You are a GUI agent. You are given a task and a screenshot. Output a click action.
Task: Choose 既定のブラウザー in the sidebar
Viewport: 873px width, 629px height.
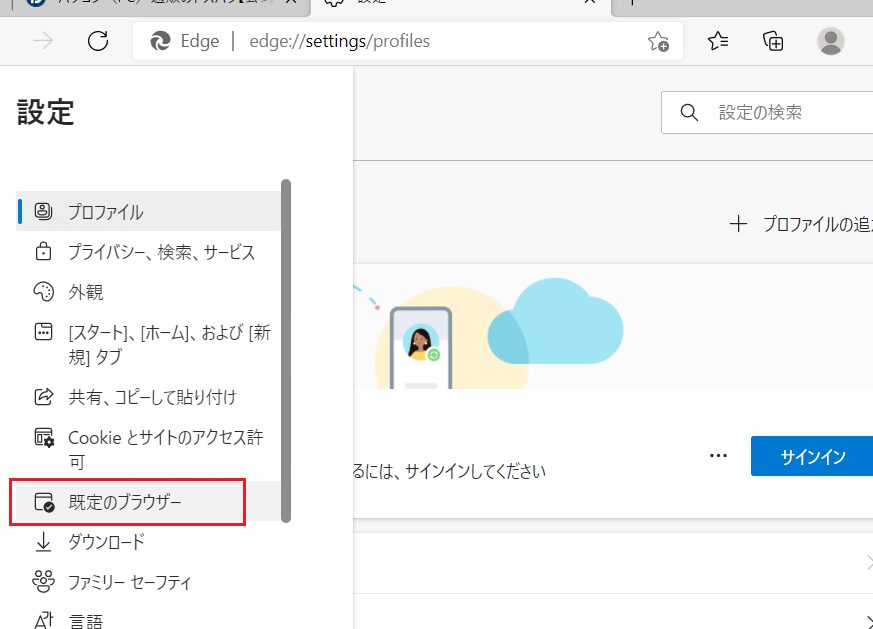click(128, 502)
